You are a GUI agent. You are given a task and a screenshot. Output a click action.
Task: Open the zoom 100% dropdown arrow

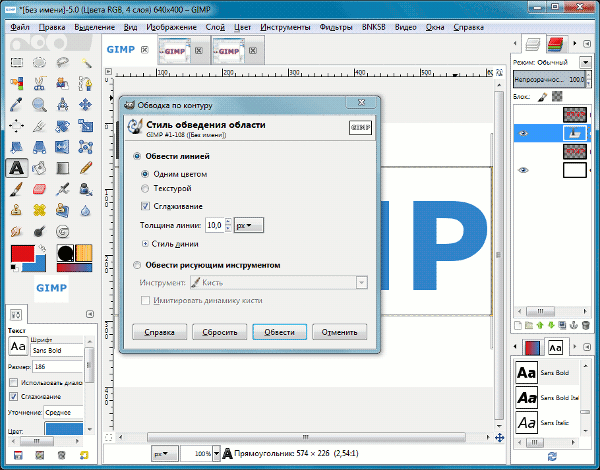tap(217, 454)
